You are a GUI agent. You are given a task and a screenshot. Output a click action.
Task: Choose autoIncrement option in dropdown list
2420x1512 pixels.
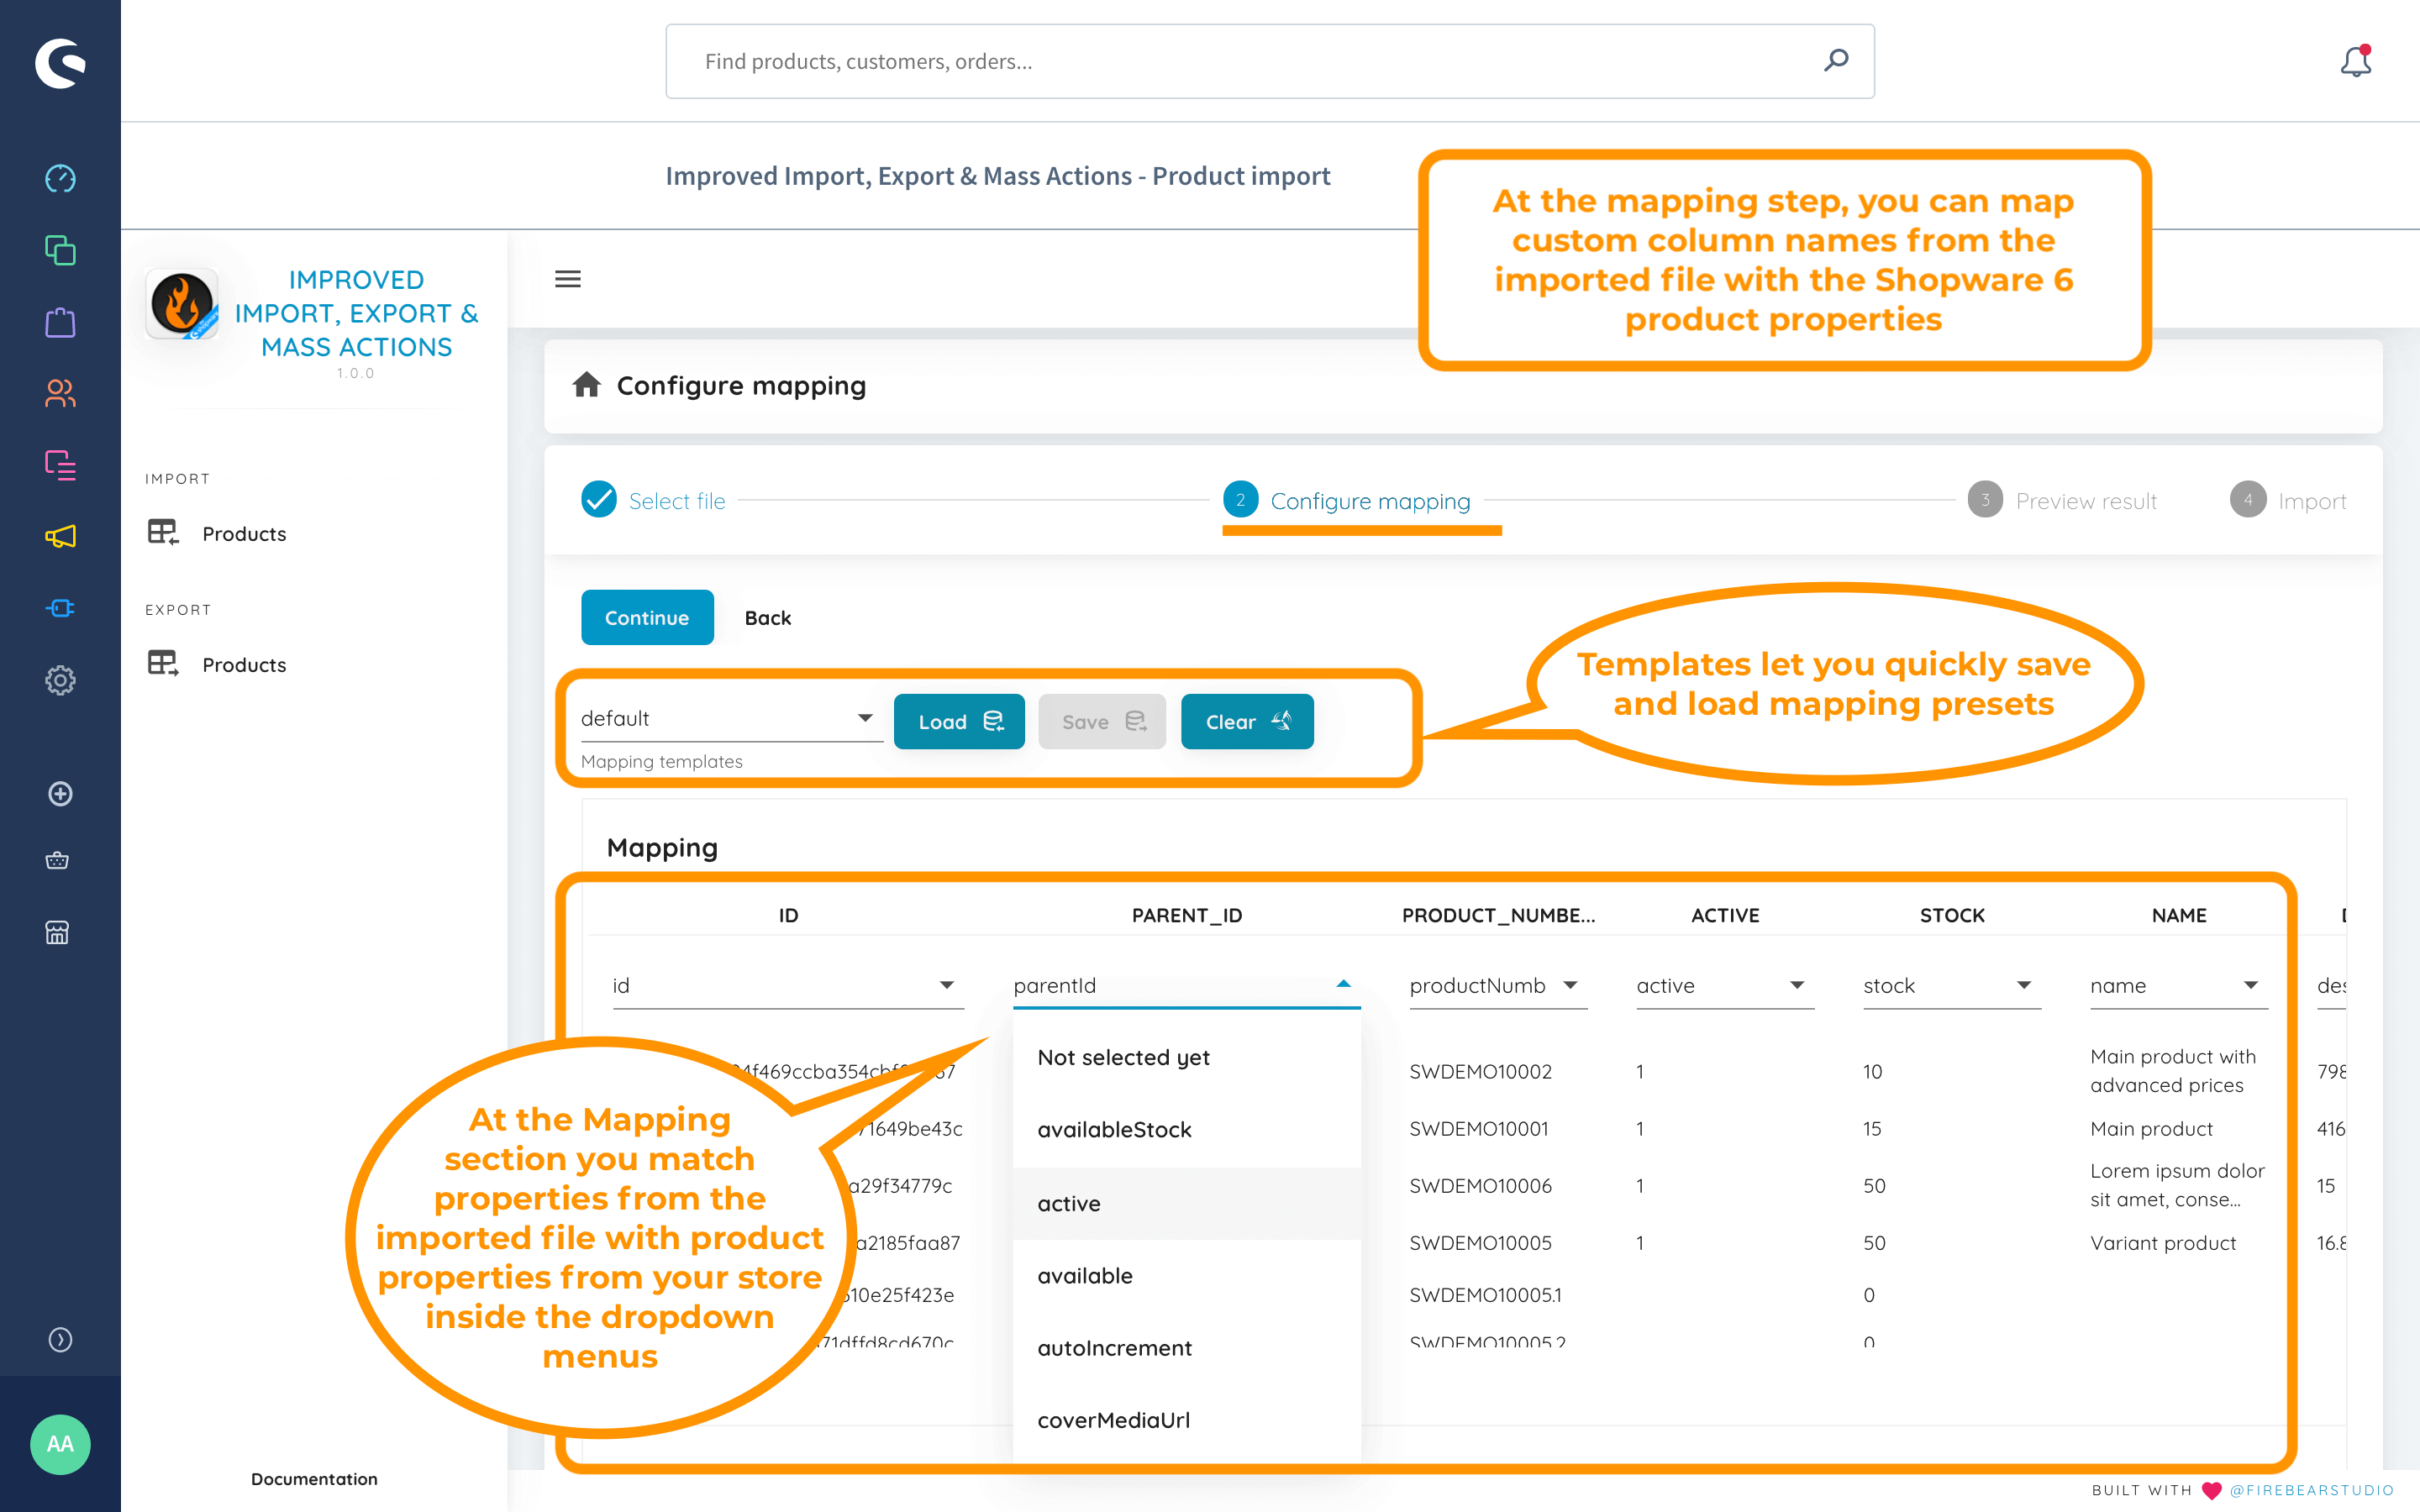tap(1114, 1348)
